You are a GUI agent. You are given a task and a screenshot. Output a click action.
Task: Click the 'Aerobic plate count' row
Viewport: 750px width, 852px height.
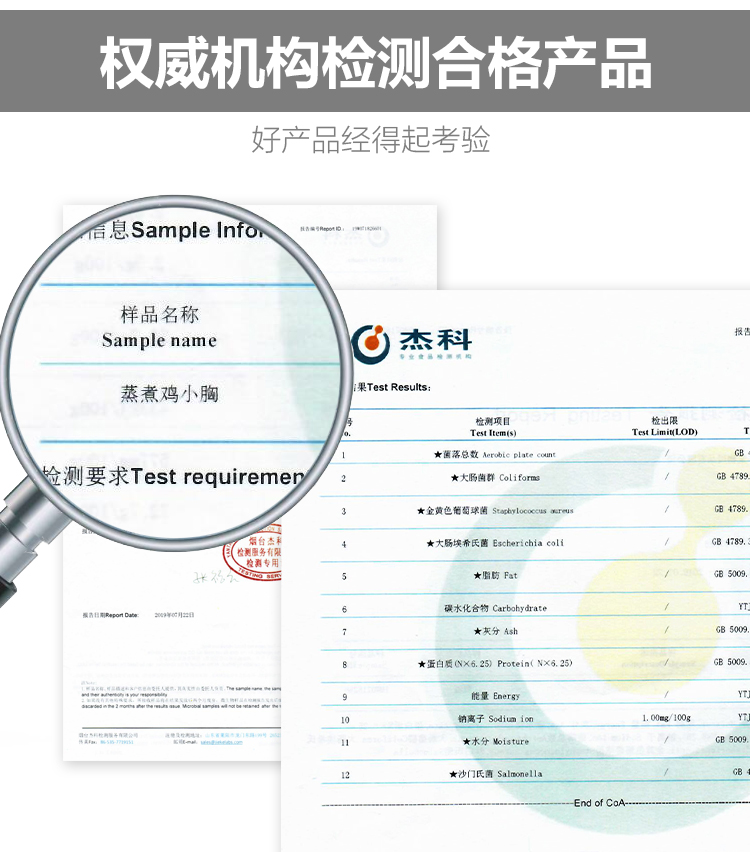pos(495,454)
